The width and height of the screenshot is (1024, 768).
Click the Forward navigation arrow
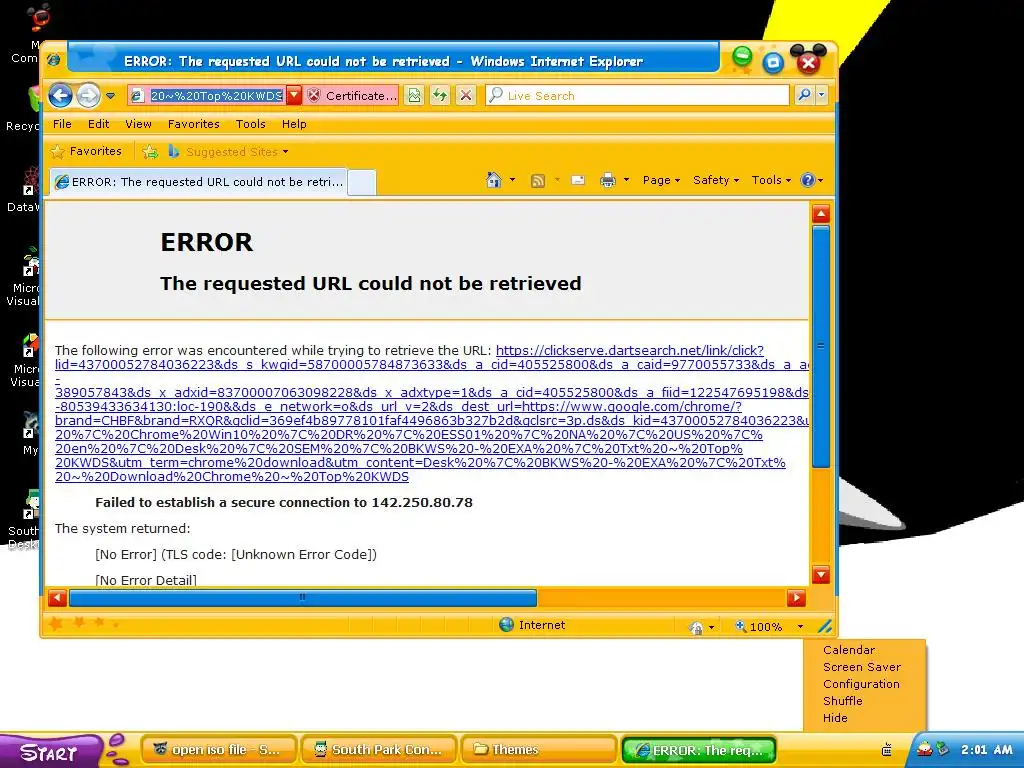(x=88, y=96)
